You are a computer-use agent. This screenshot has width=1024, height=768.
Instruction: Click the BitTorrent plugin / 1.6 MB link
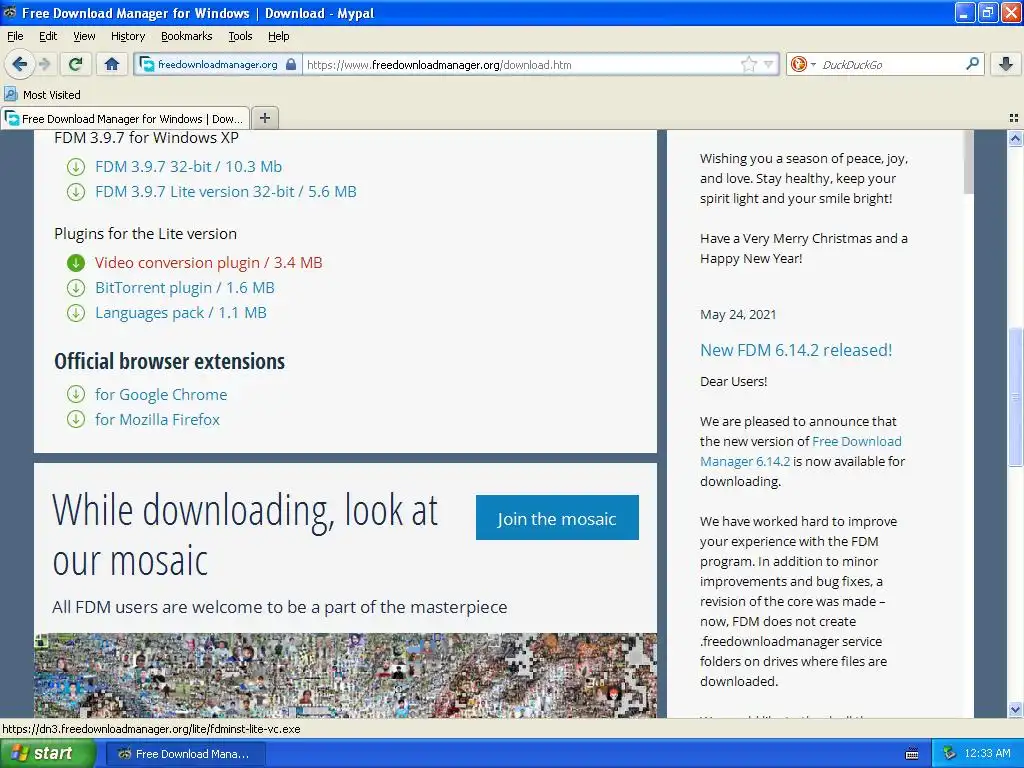point(184,287)
